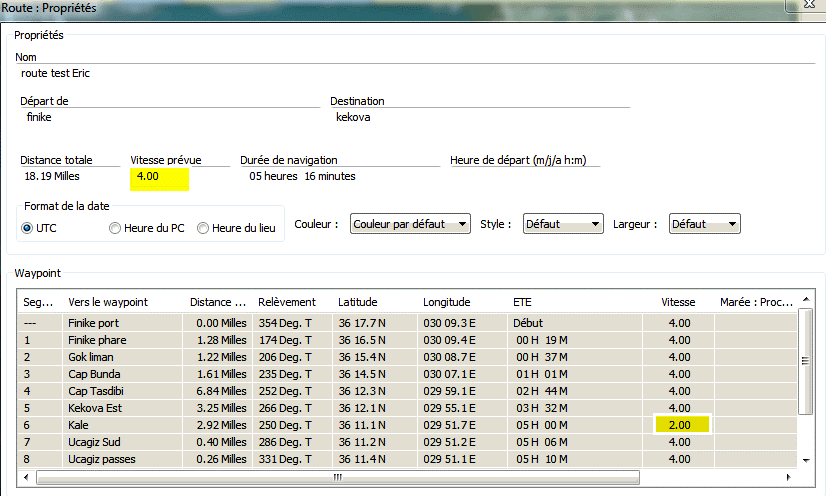Select the 'Cap Bunda' waypoint row
The width and height of the screenshot is (826, 496).
point(408,374)
